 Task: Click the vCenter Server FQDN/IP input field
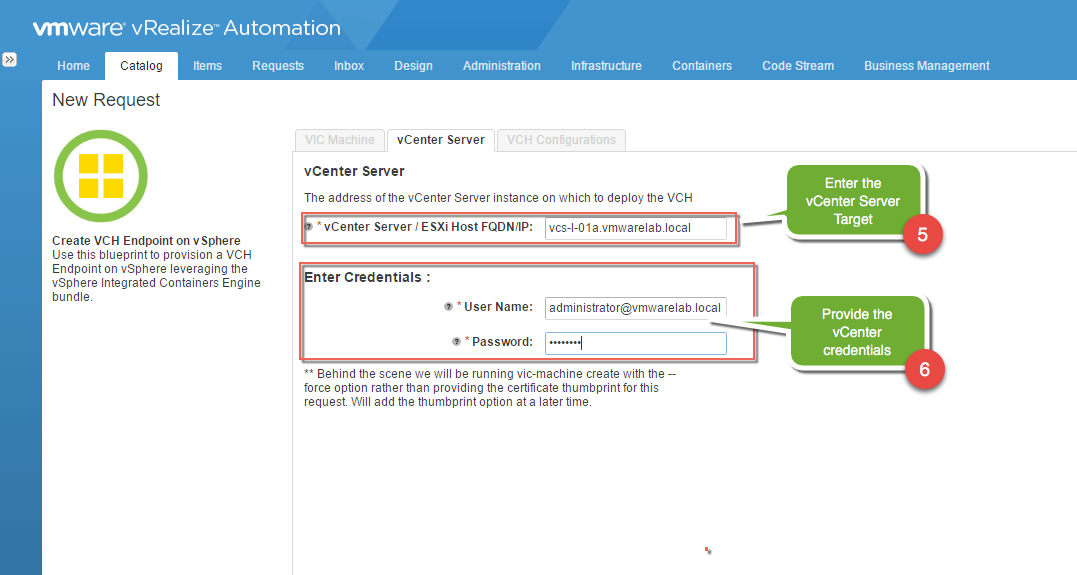635,228
